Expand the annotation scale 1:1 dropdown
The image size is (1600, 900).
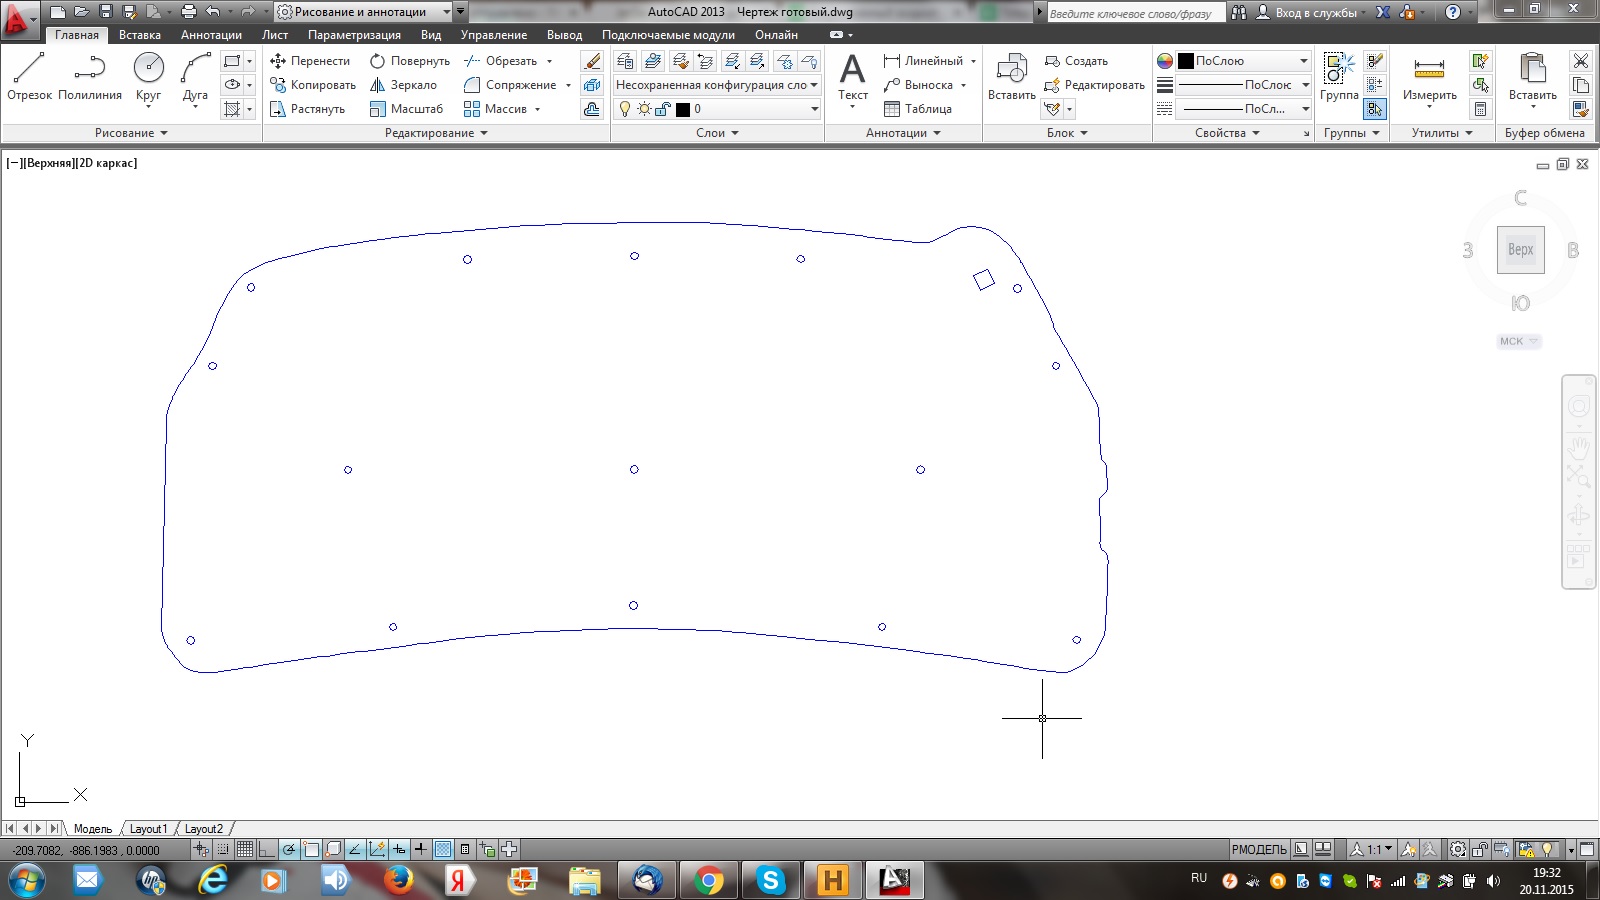click(1378, 850)
